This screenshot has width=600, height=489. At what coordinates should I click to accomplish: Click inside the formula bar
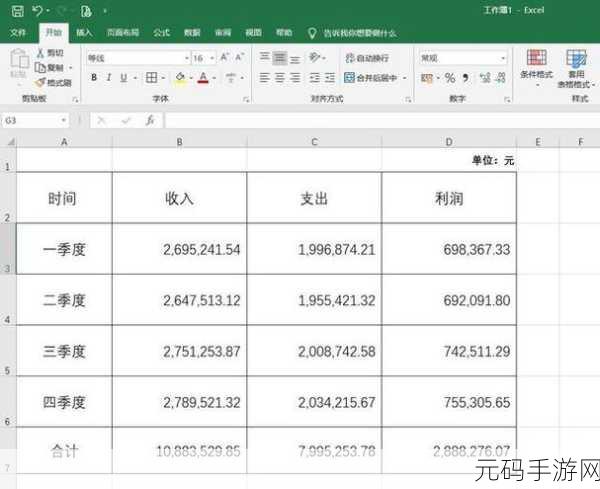382,121
